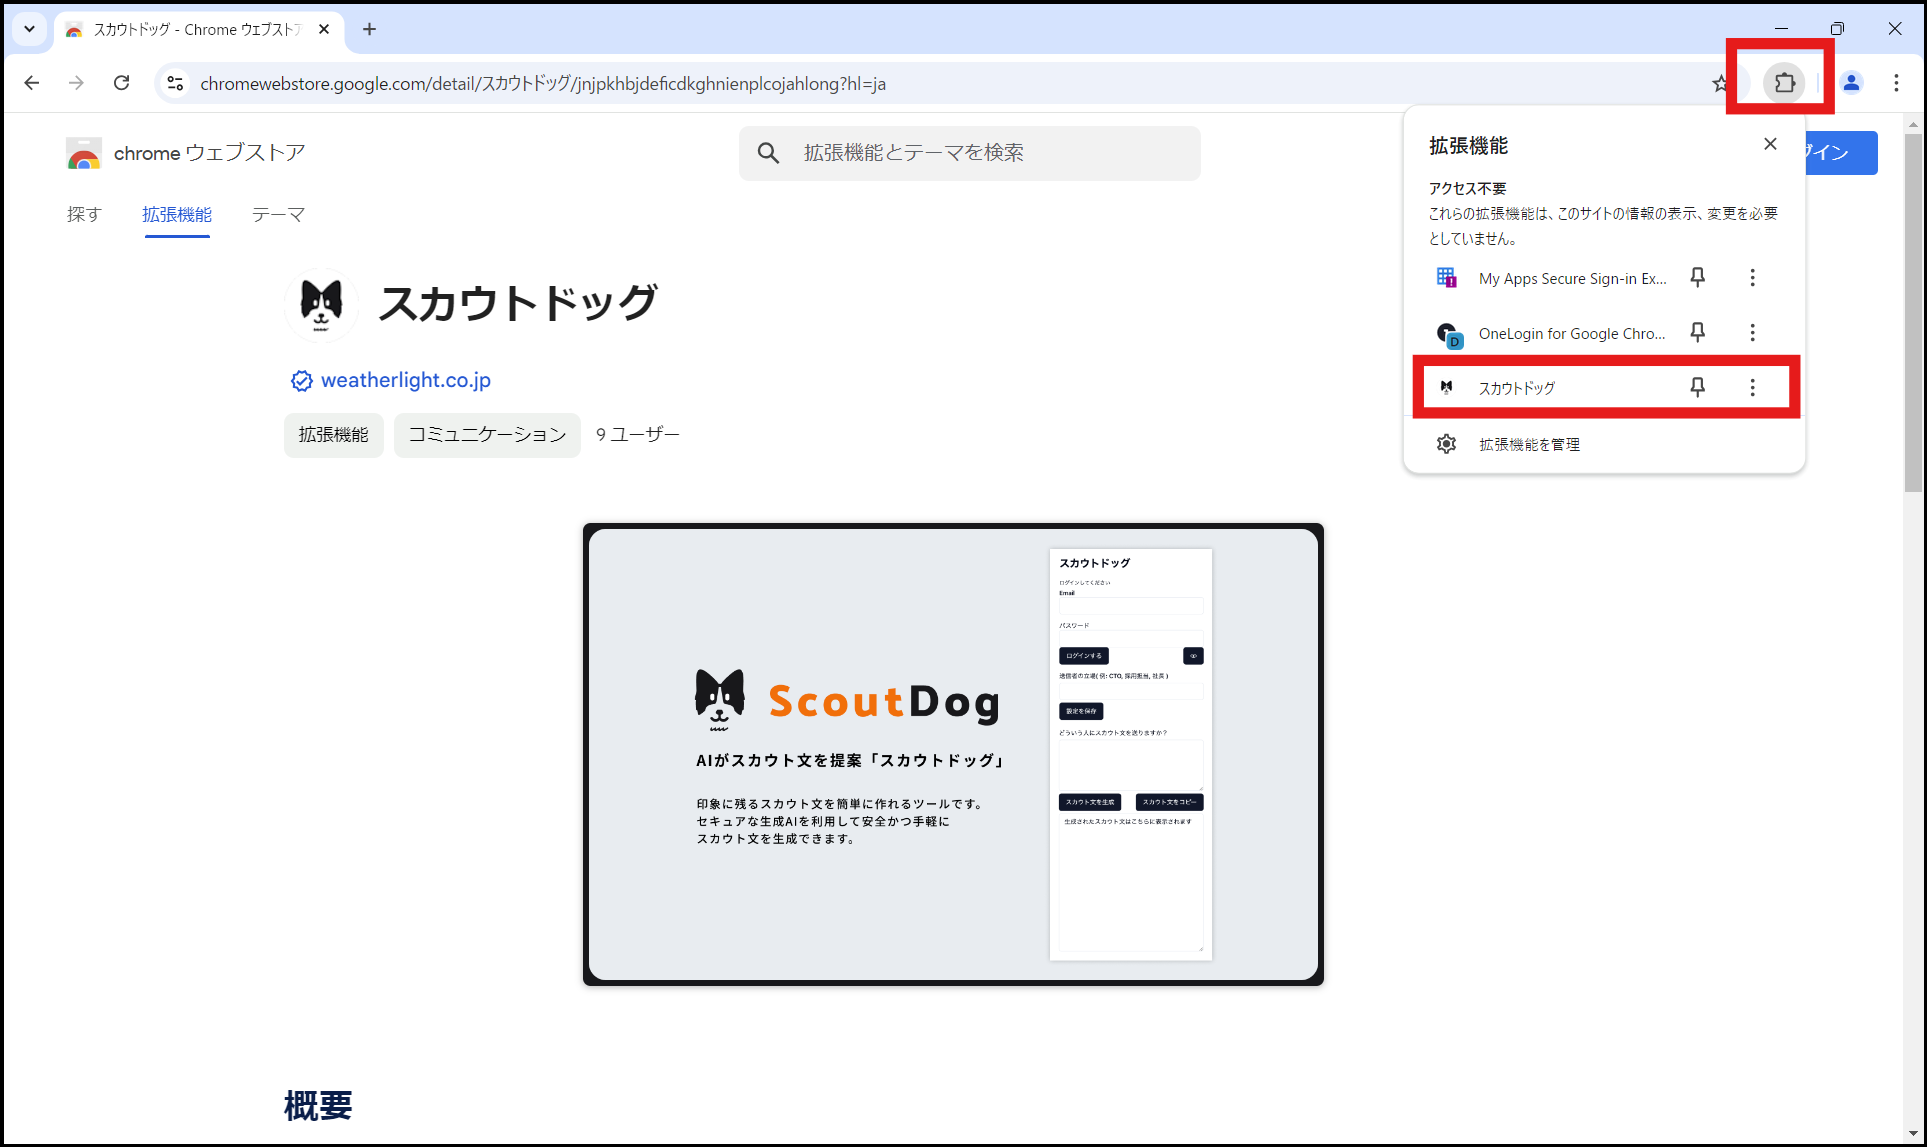Click the スカウトドッグ page title
1927x1147 pixels.
tap(518, 304)
